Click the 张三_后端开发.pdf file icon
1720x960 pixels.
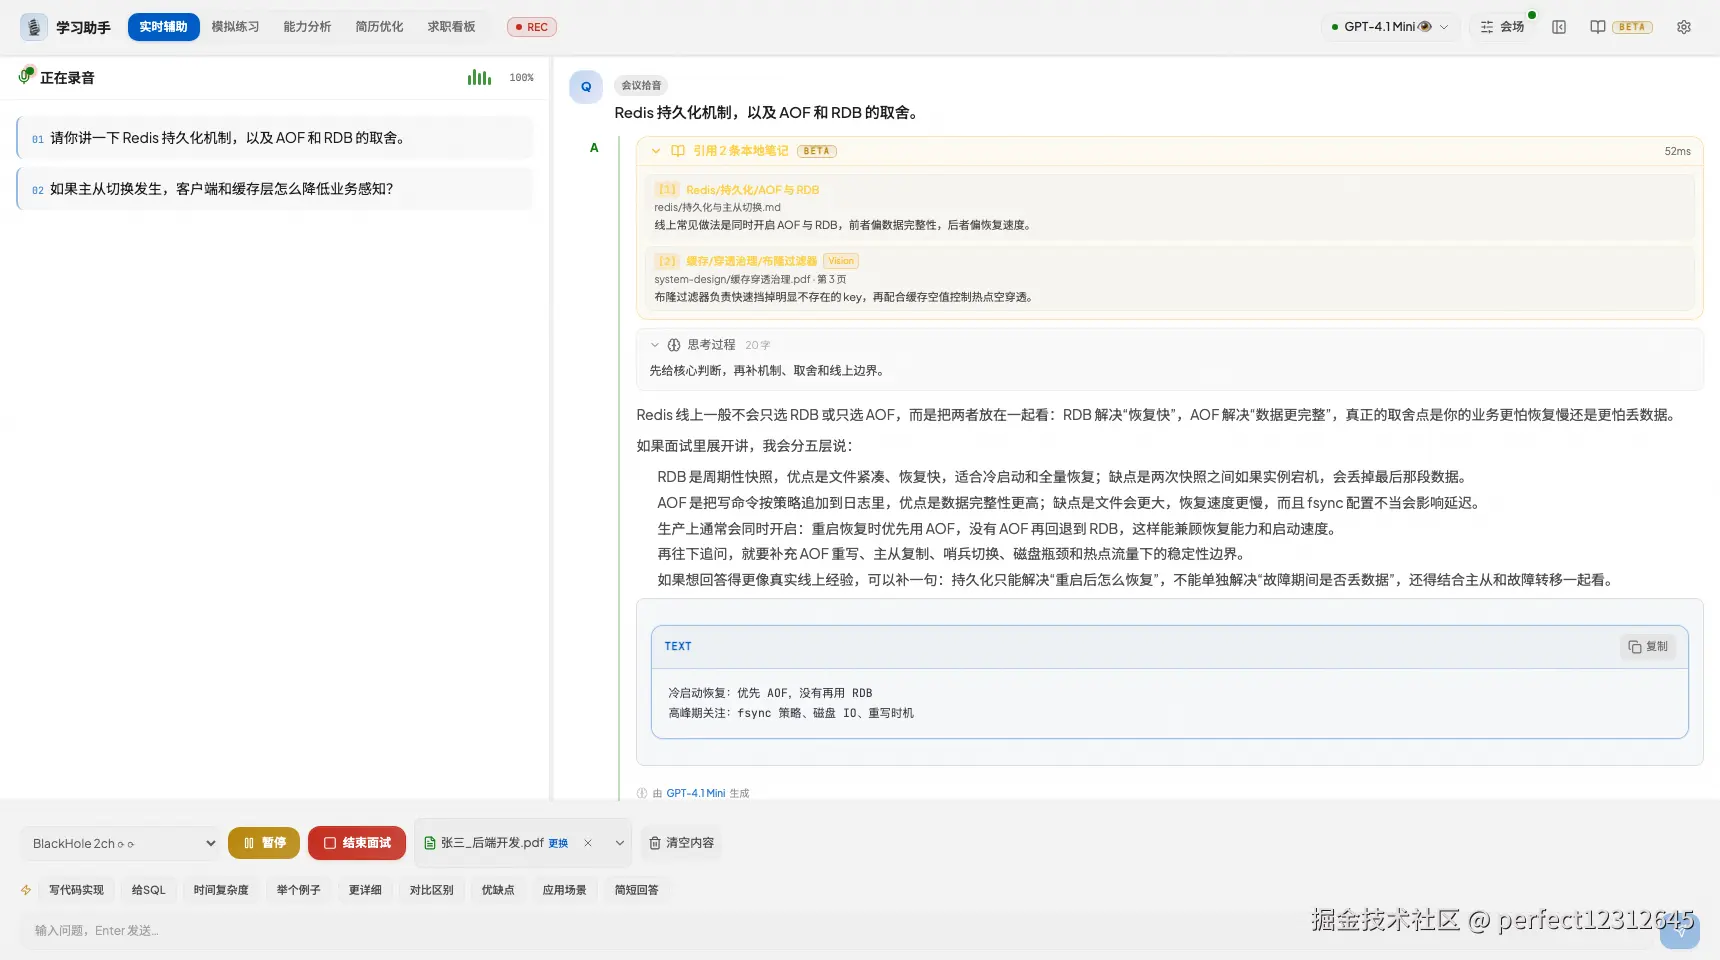(430, 843)
